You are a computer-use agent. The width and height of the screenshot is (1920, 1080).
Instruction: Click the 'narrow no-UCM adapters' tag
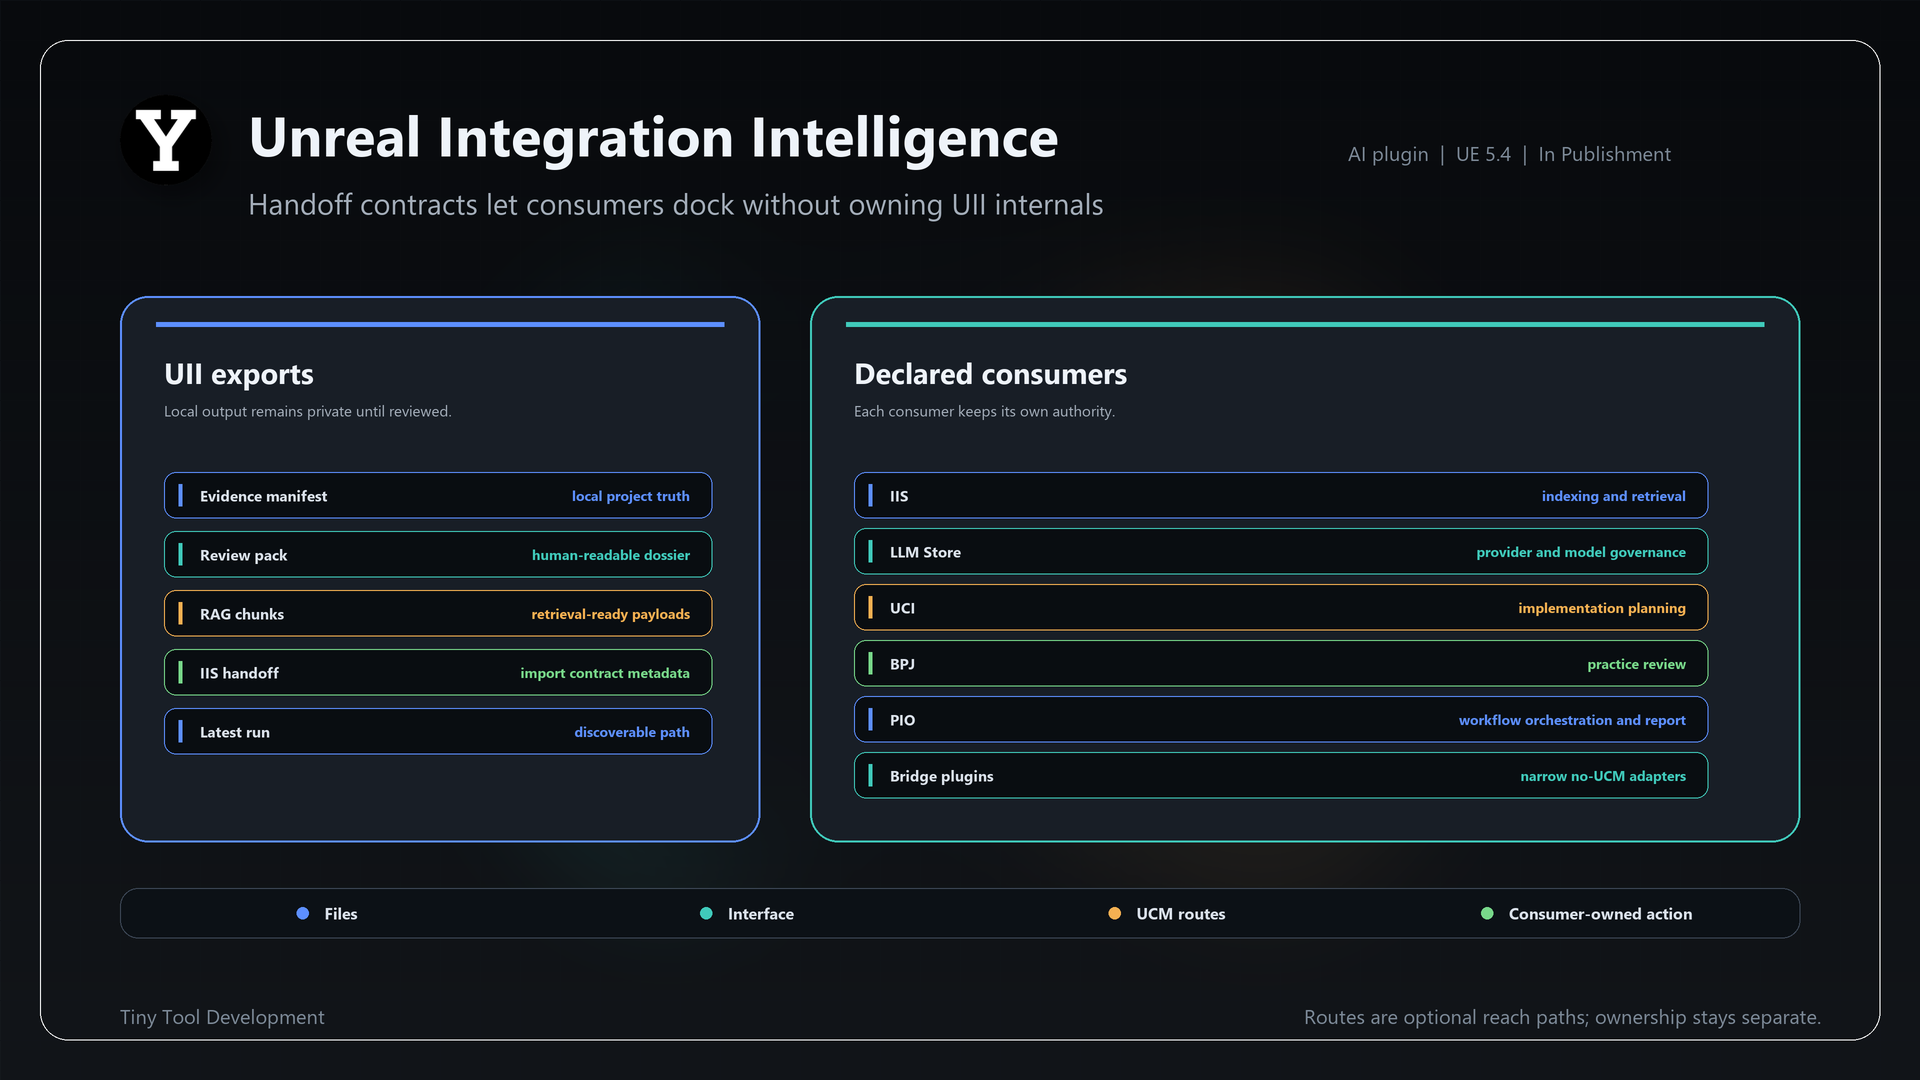1603,776
